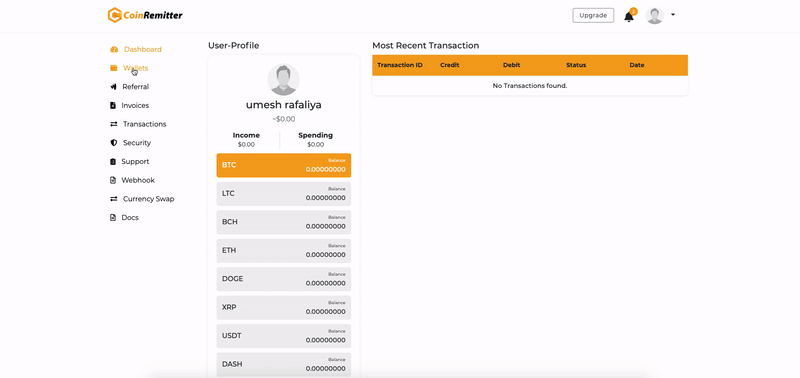
Task: Click the Credit column header
Action: point(449,65)
